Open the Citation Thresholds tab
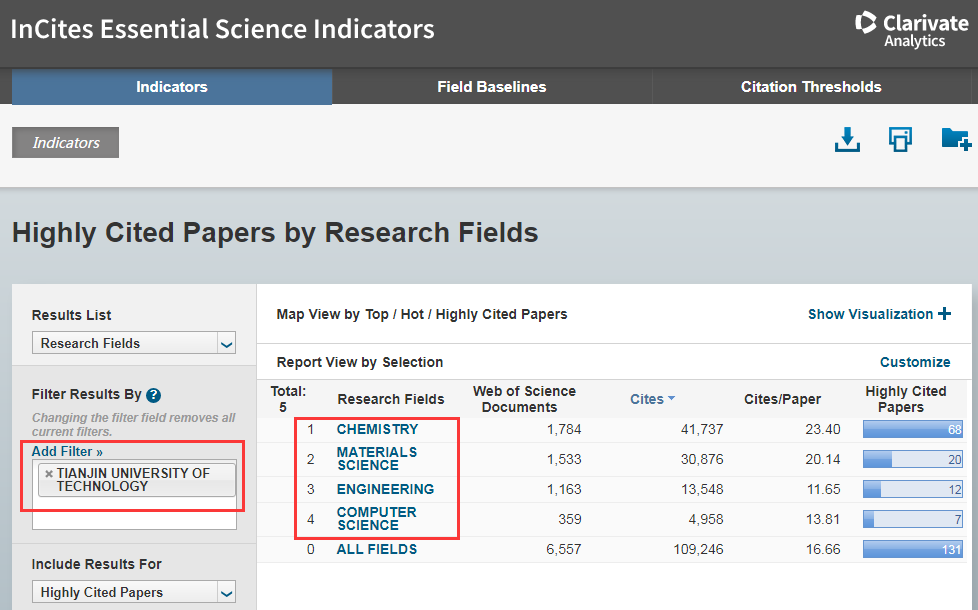Image resolution: width=978 pixels, height=610 pixels. (810, 87)
